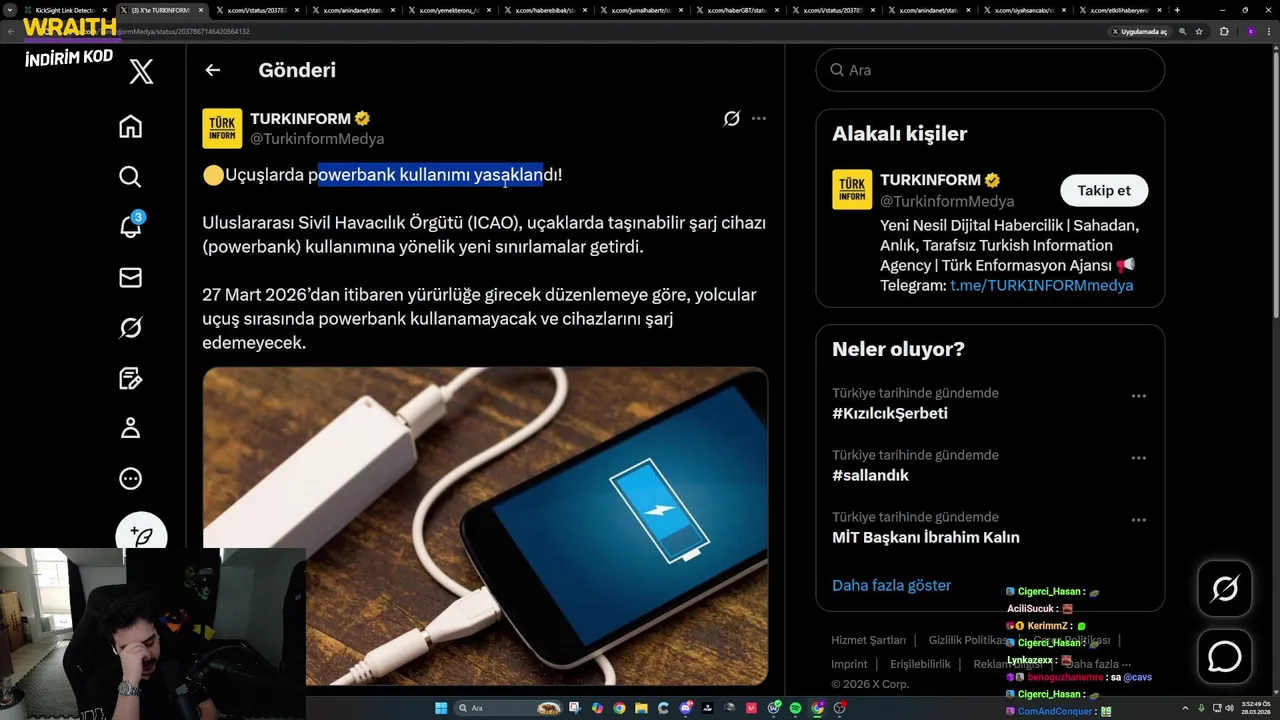Viewport: 1280px width, 720px height.
Task: Open Gizlilik Politikası footer link
Action: click(969, 640)
